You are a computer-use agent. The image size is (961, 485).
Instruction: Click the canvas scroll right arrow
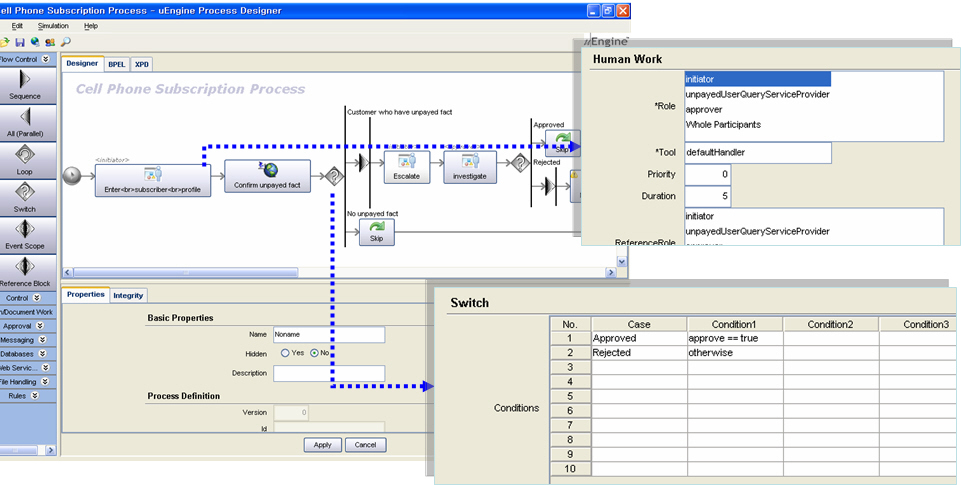610,272
